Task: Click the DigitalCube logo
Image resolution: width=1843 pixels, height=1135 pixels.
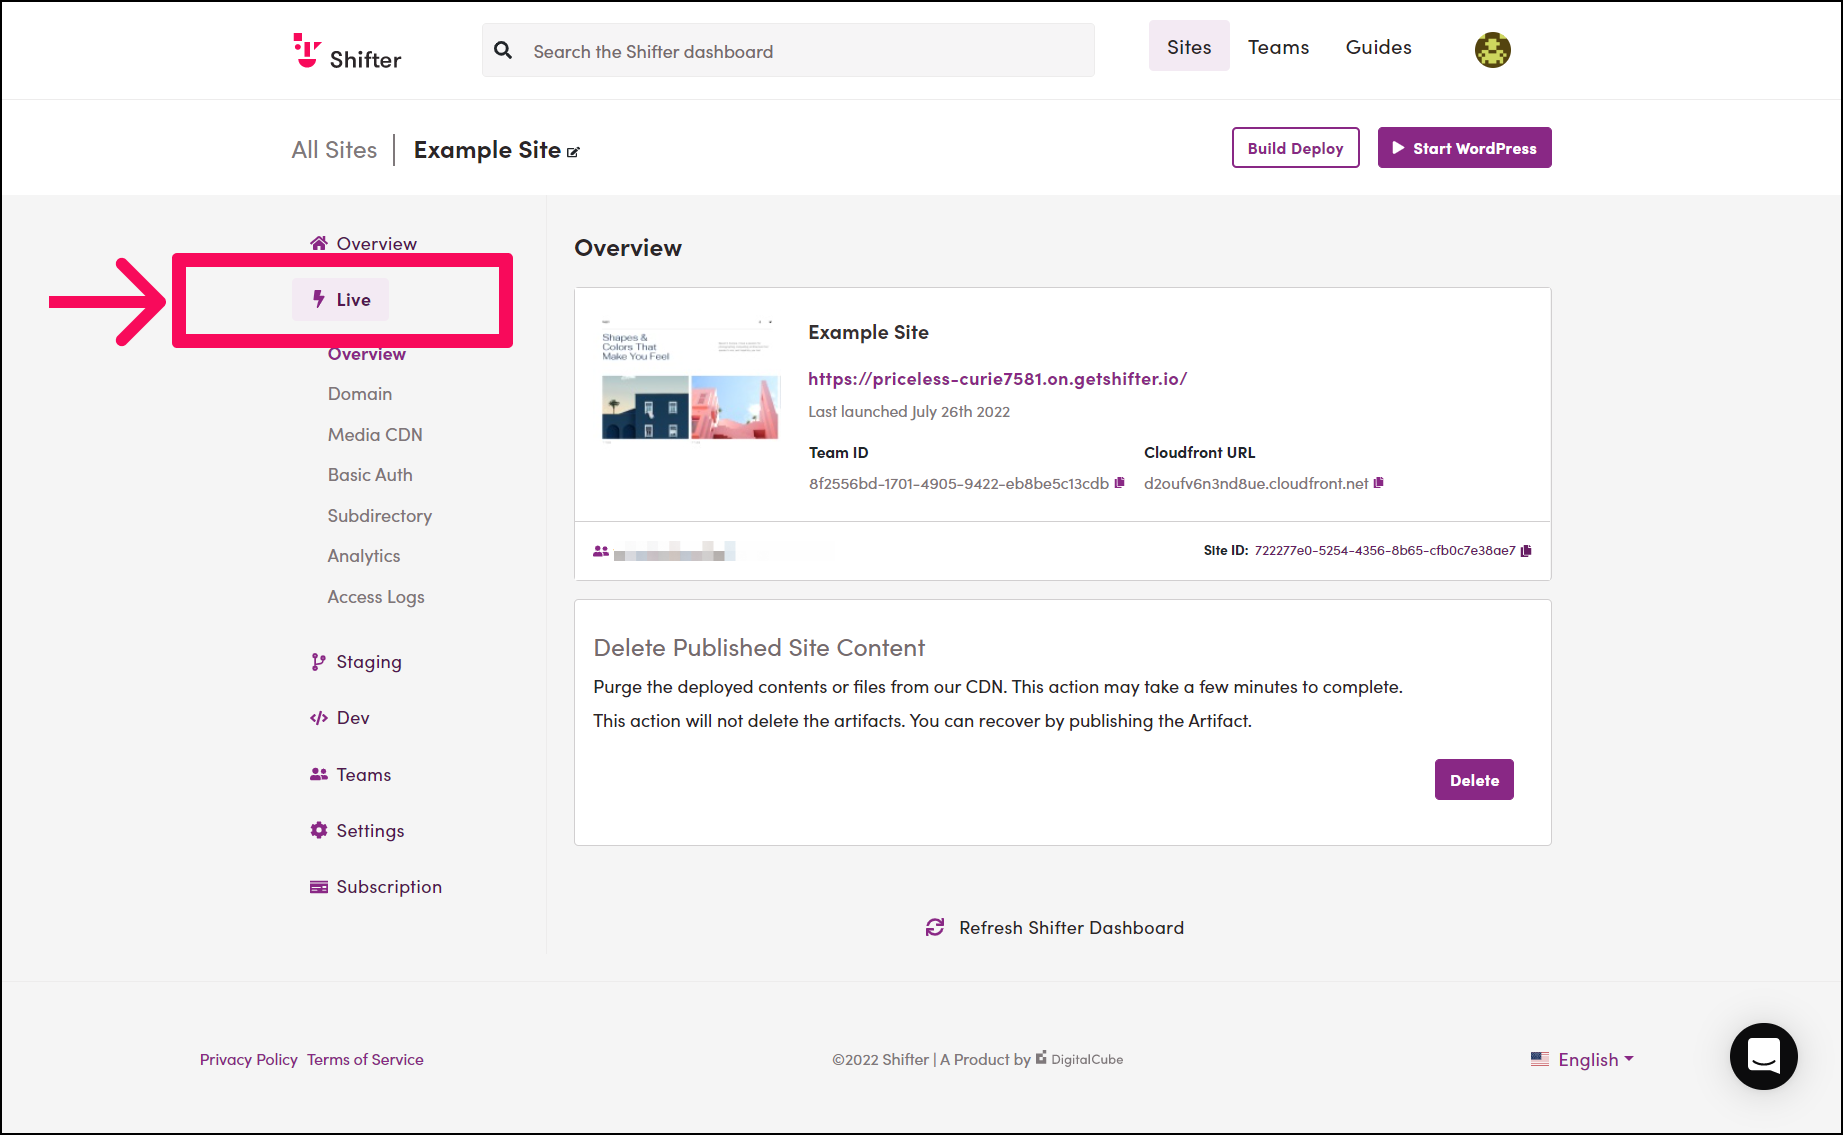Action: point(1080,1058)
